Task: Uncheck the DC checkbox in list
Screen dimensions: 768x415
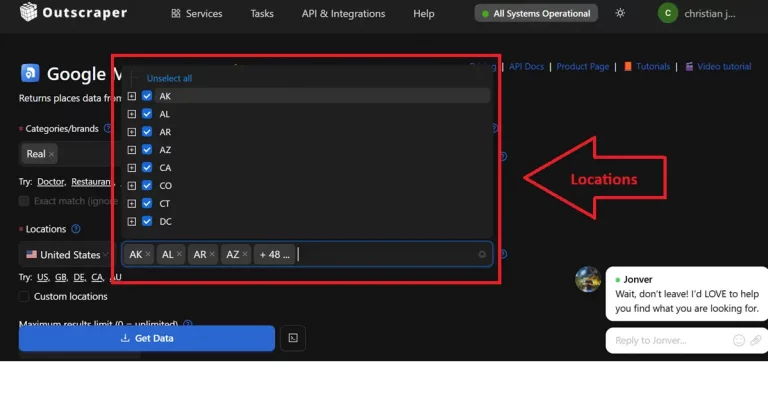Action: (x=147, y=222)
